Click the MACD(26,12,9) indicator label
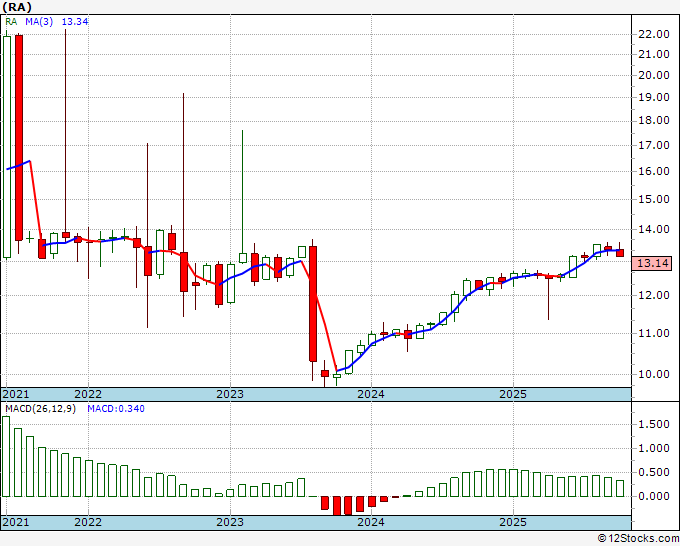The width and height of the screenshot is (680, 546). coord(40,409)
